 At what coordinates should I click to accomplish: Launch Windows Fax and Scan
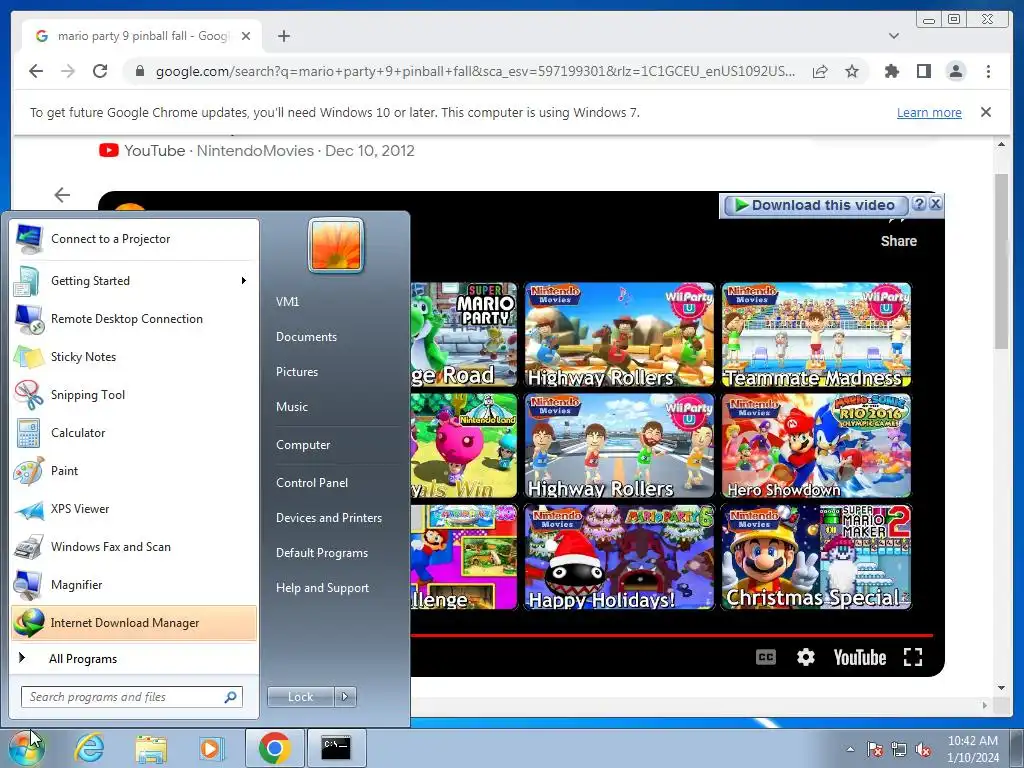click(134, 547)
